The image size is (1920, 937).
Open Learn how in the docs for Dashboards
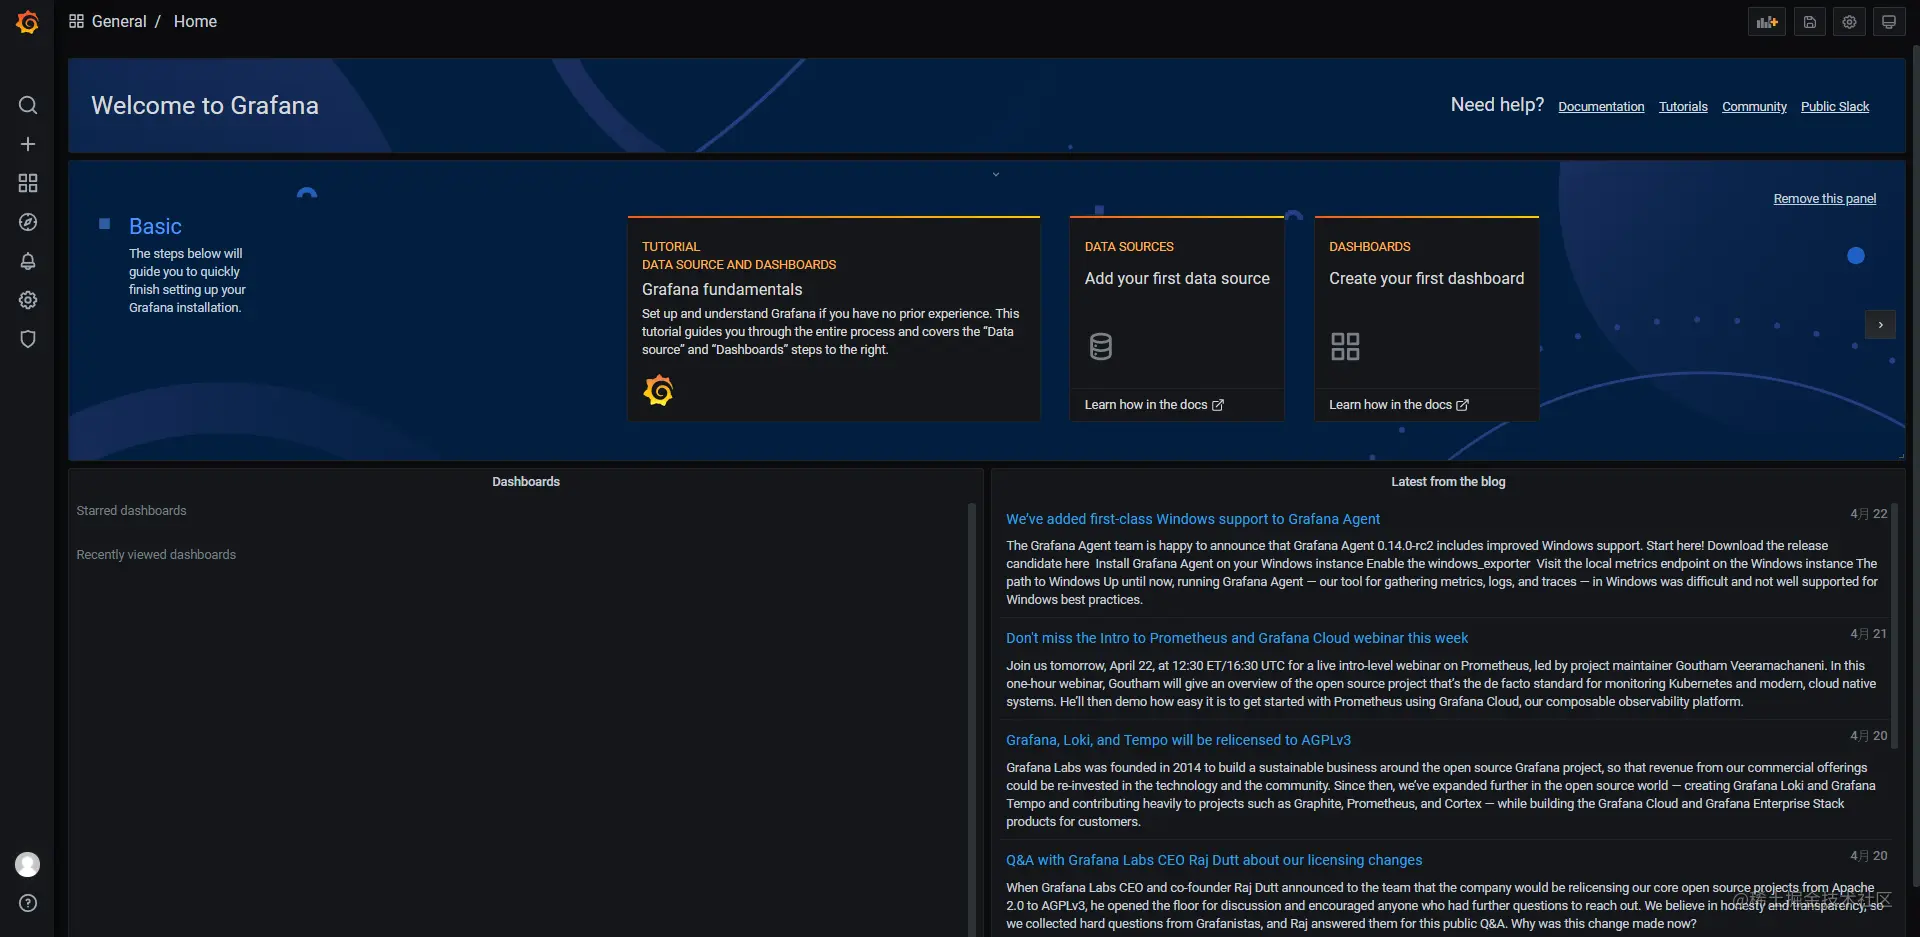tap(1398, 405)
